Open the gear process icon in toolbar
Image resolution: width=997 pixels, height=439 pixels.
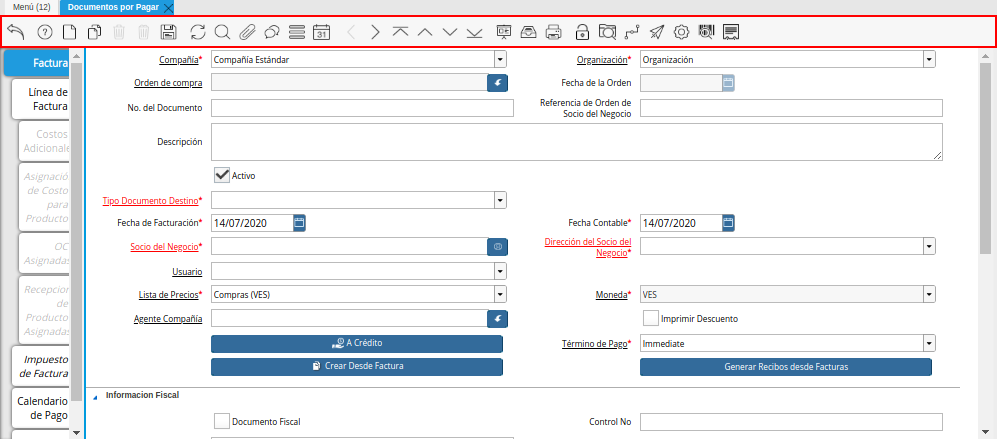682,32
